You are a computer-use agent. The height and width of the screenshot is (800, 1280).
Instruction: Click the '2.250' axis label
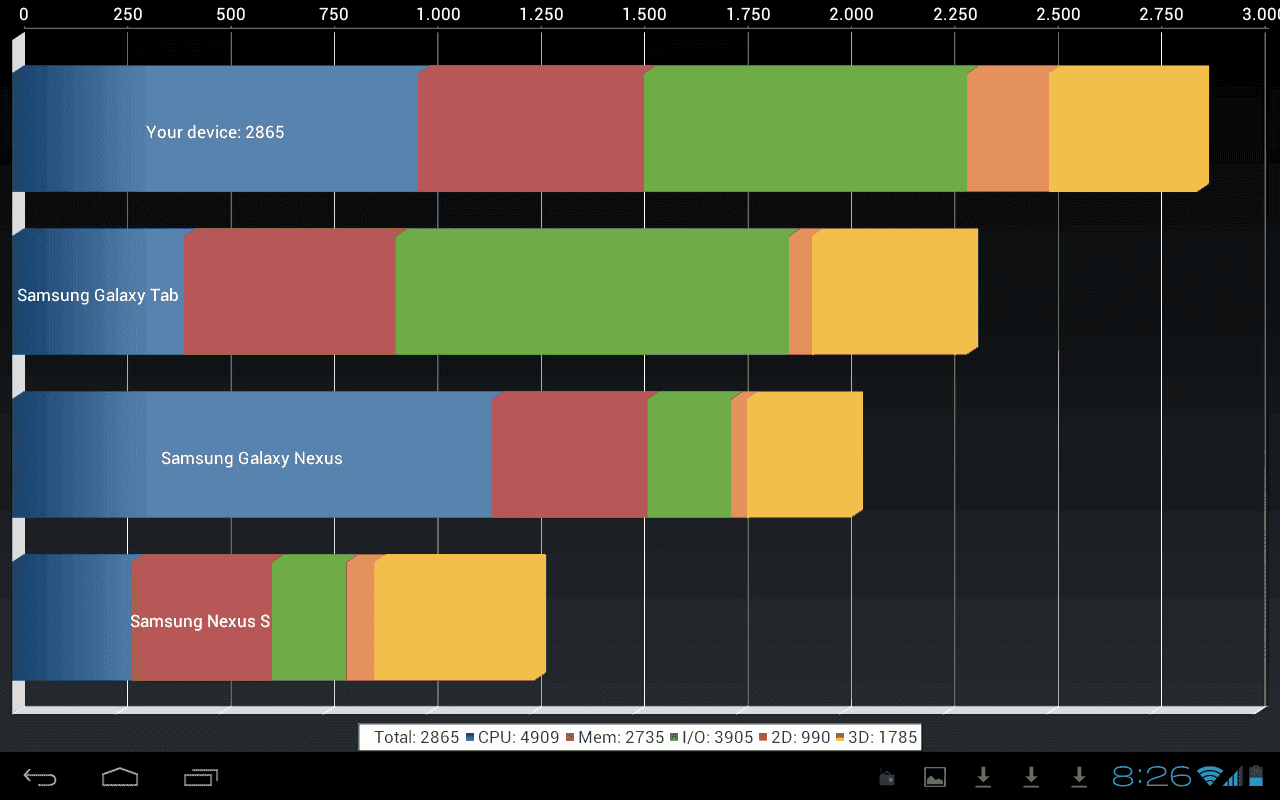coord(956,14)
